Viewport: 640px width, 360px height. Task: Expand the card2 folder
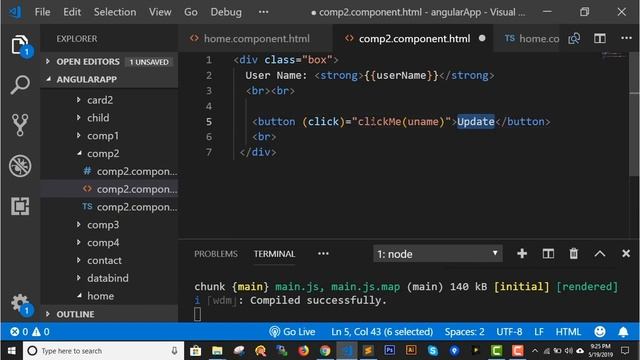(x=100, y=100)
